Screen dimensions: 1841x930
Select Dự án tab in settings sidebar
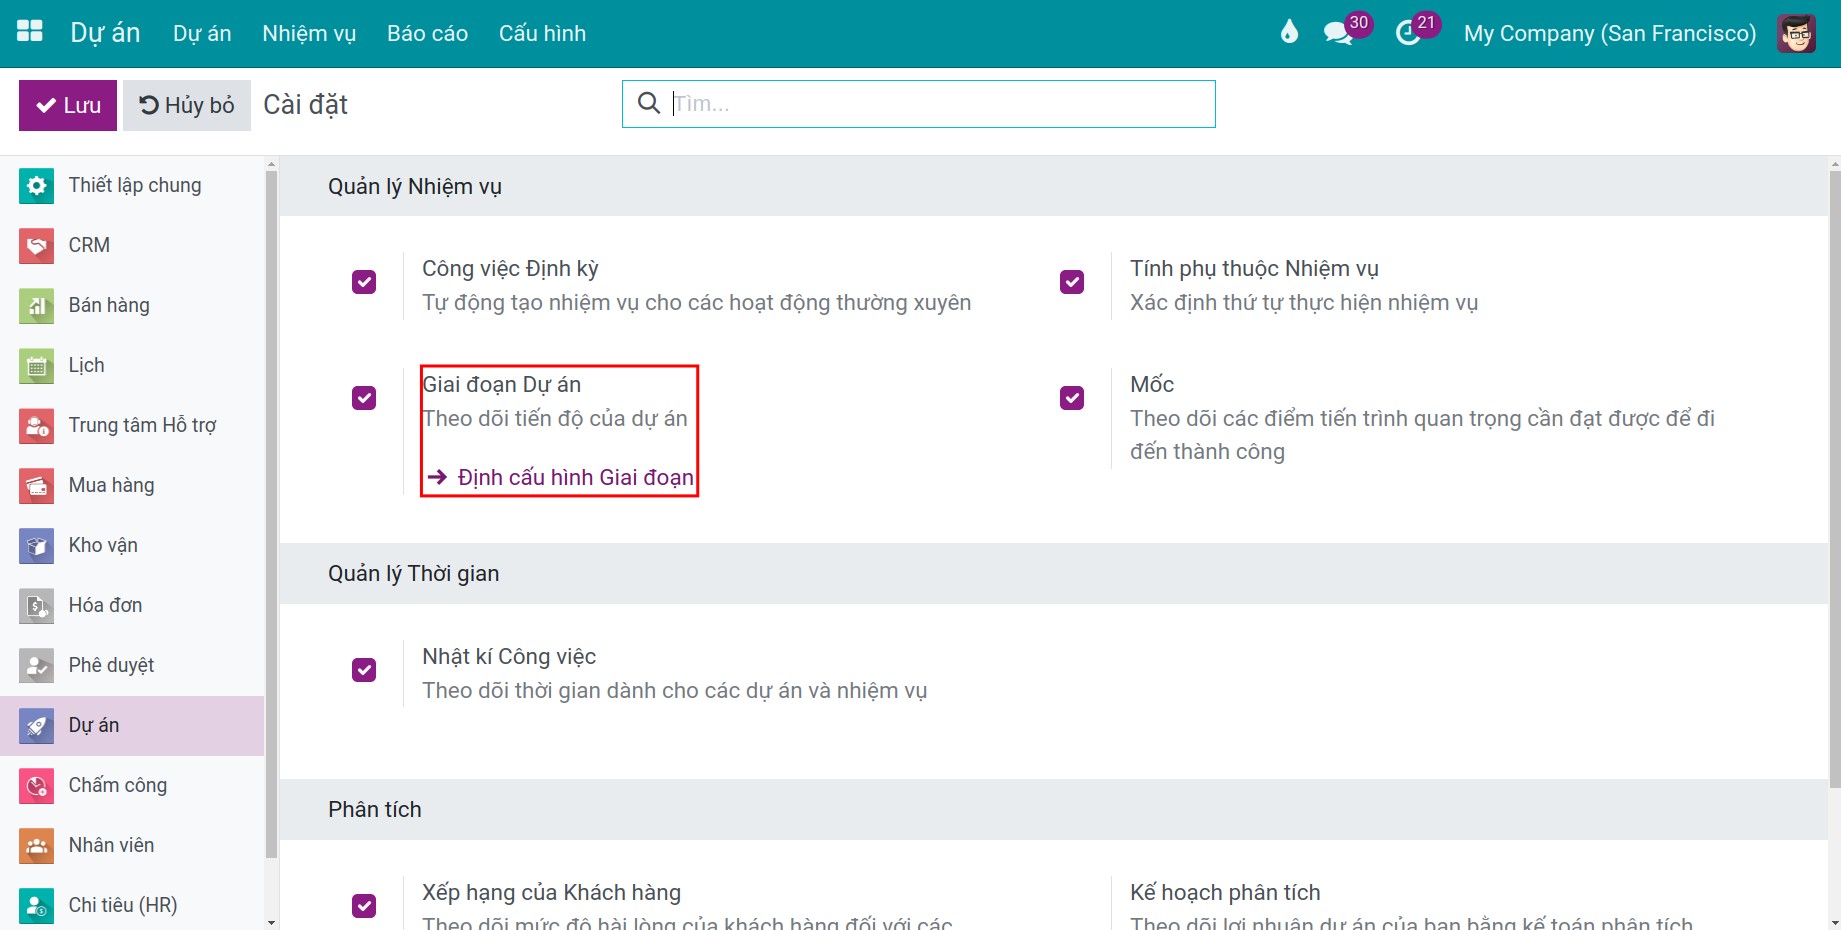132,726
